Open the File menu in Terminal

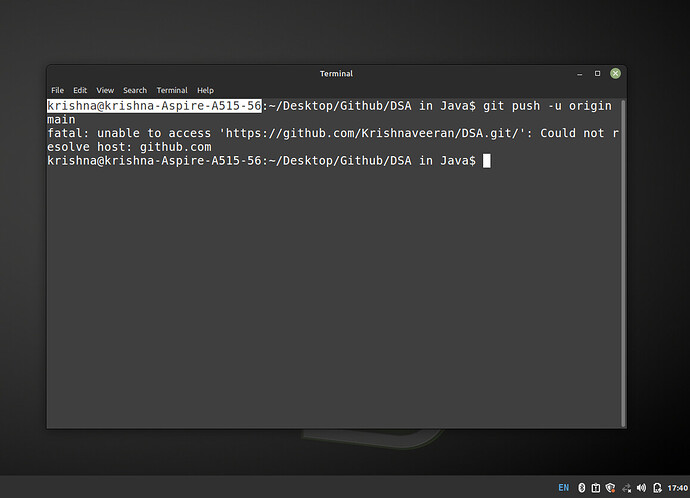coord(57,90)
